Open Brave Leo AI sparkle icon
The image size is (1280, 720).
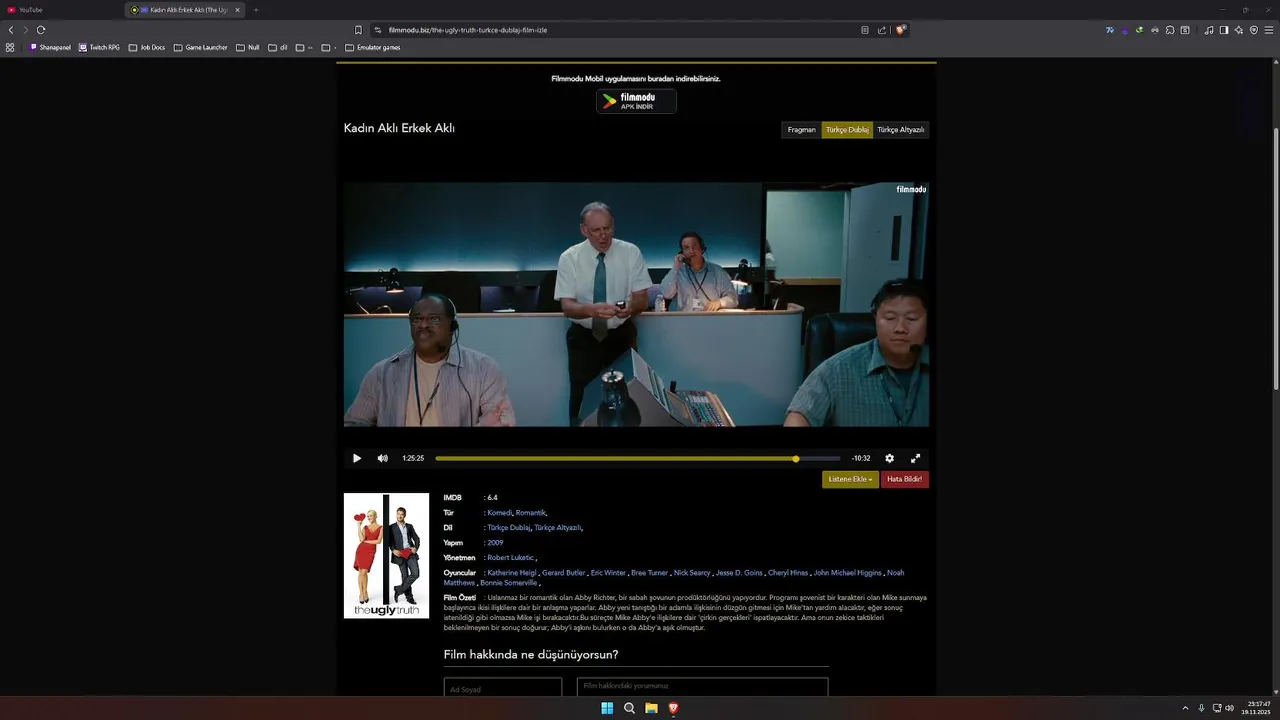click(1239, 30)
